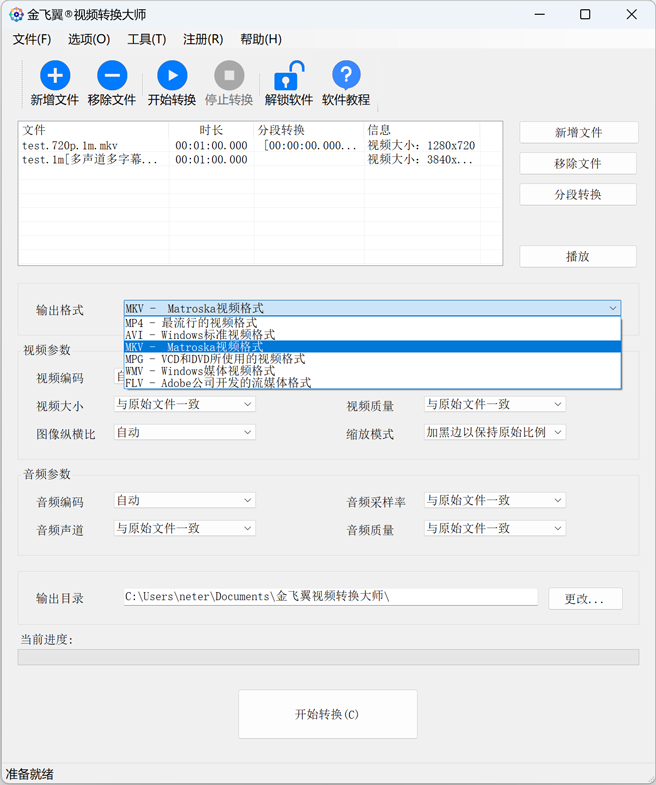Click the 文件 column header

[x=94, y=130]
